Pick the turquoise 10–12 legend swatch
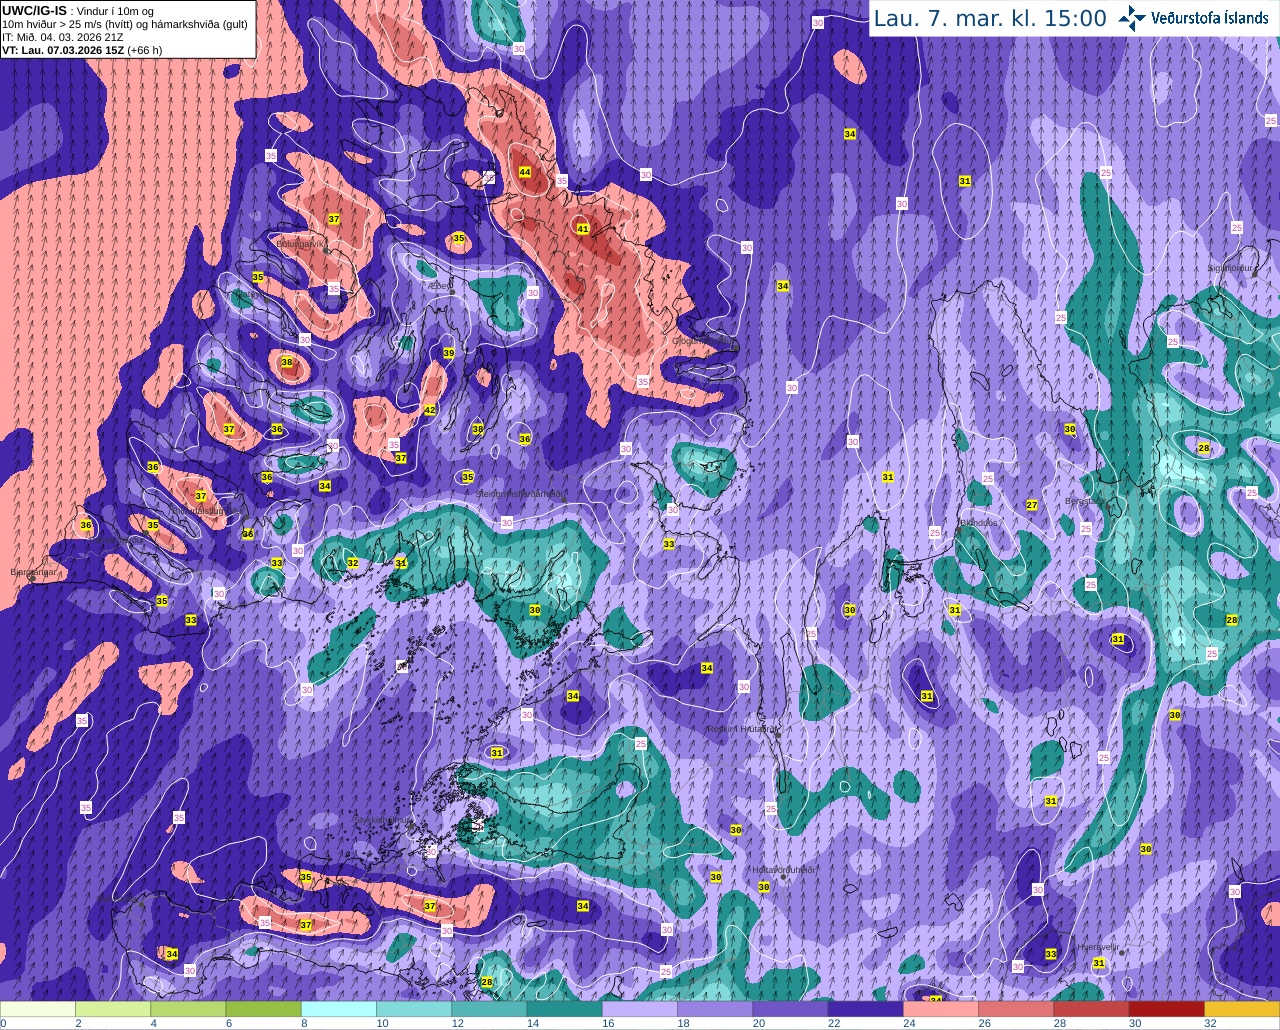 [414, 1009]
